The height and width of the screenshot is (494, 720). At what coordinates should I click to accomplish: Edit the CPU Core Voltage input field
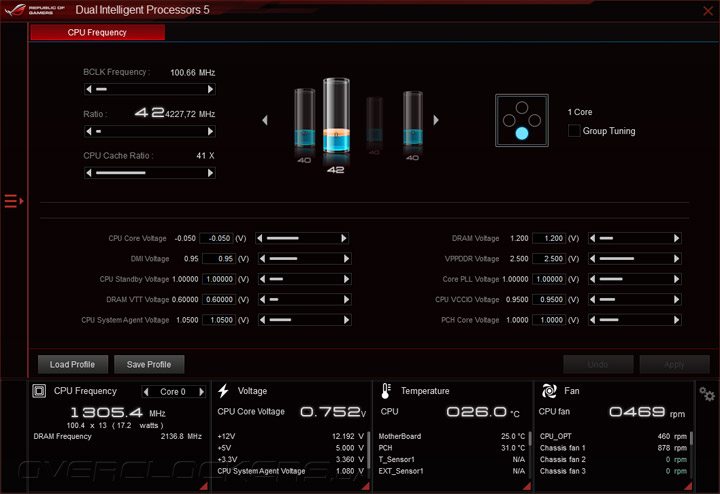tap(217, 238)
